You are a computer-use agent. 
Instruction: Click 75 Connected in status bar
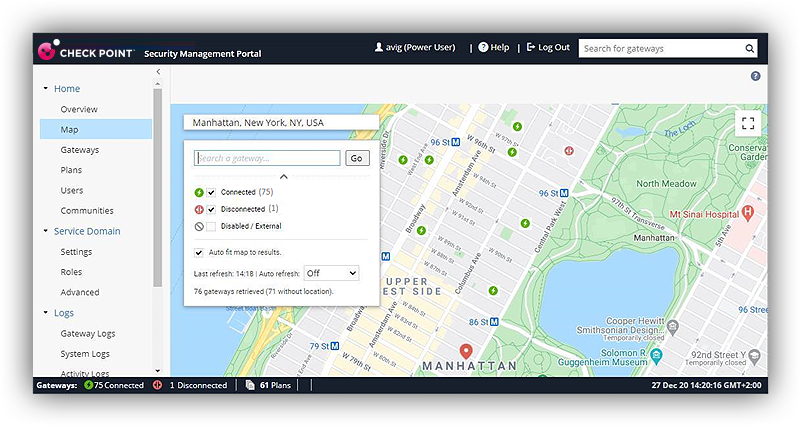coord(114,385)
